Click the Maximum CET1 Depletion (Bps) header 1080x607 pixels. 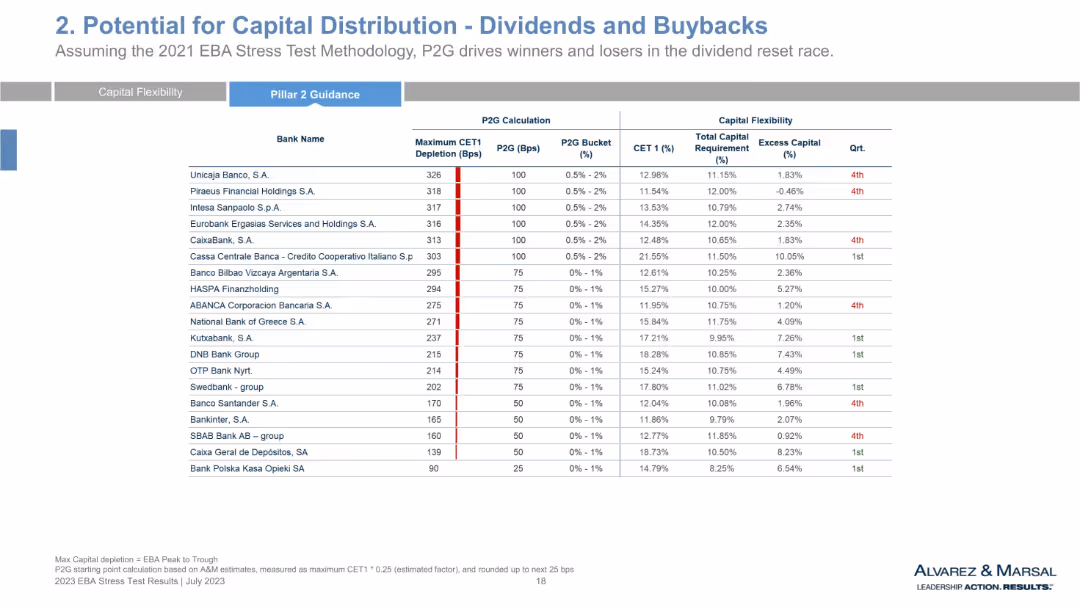(448, 148)
